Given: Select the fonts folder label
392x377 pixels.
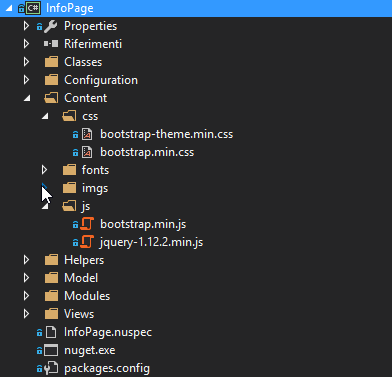Looking at the screenshot, I should [x=95, y=170].
